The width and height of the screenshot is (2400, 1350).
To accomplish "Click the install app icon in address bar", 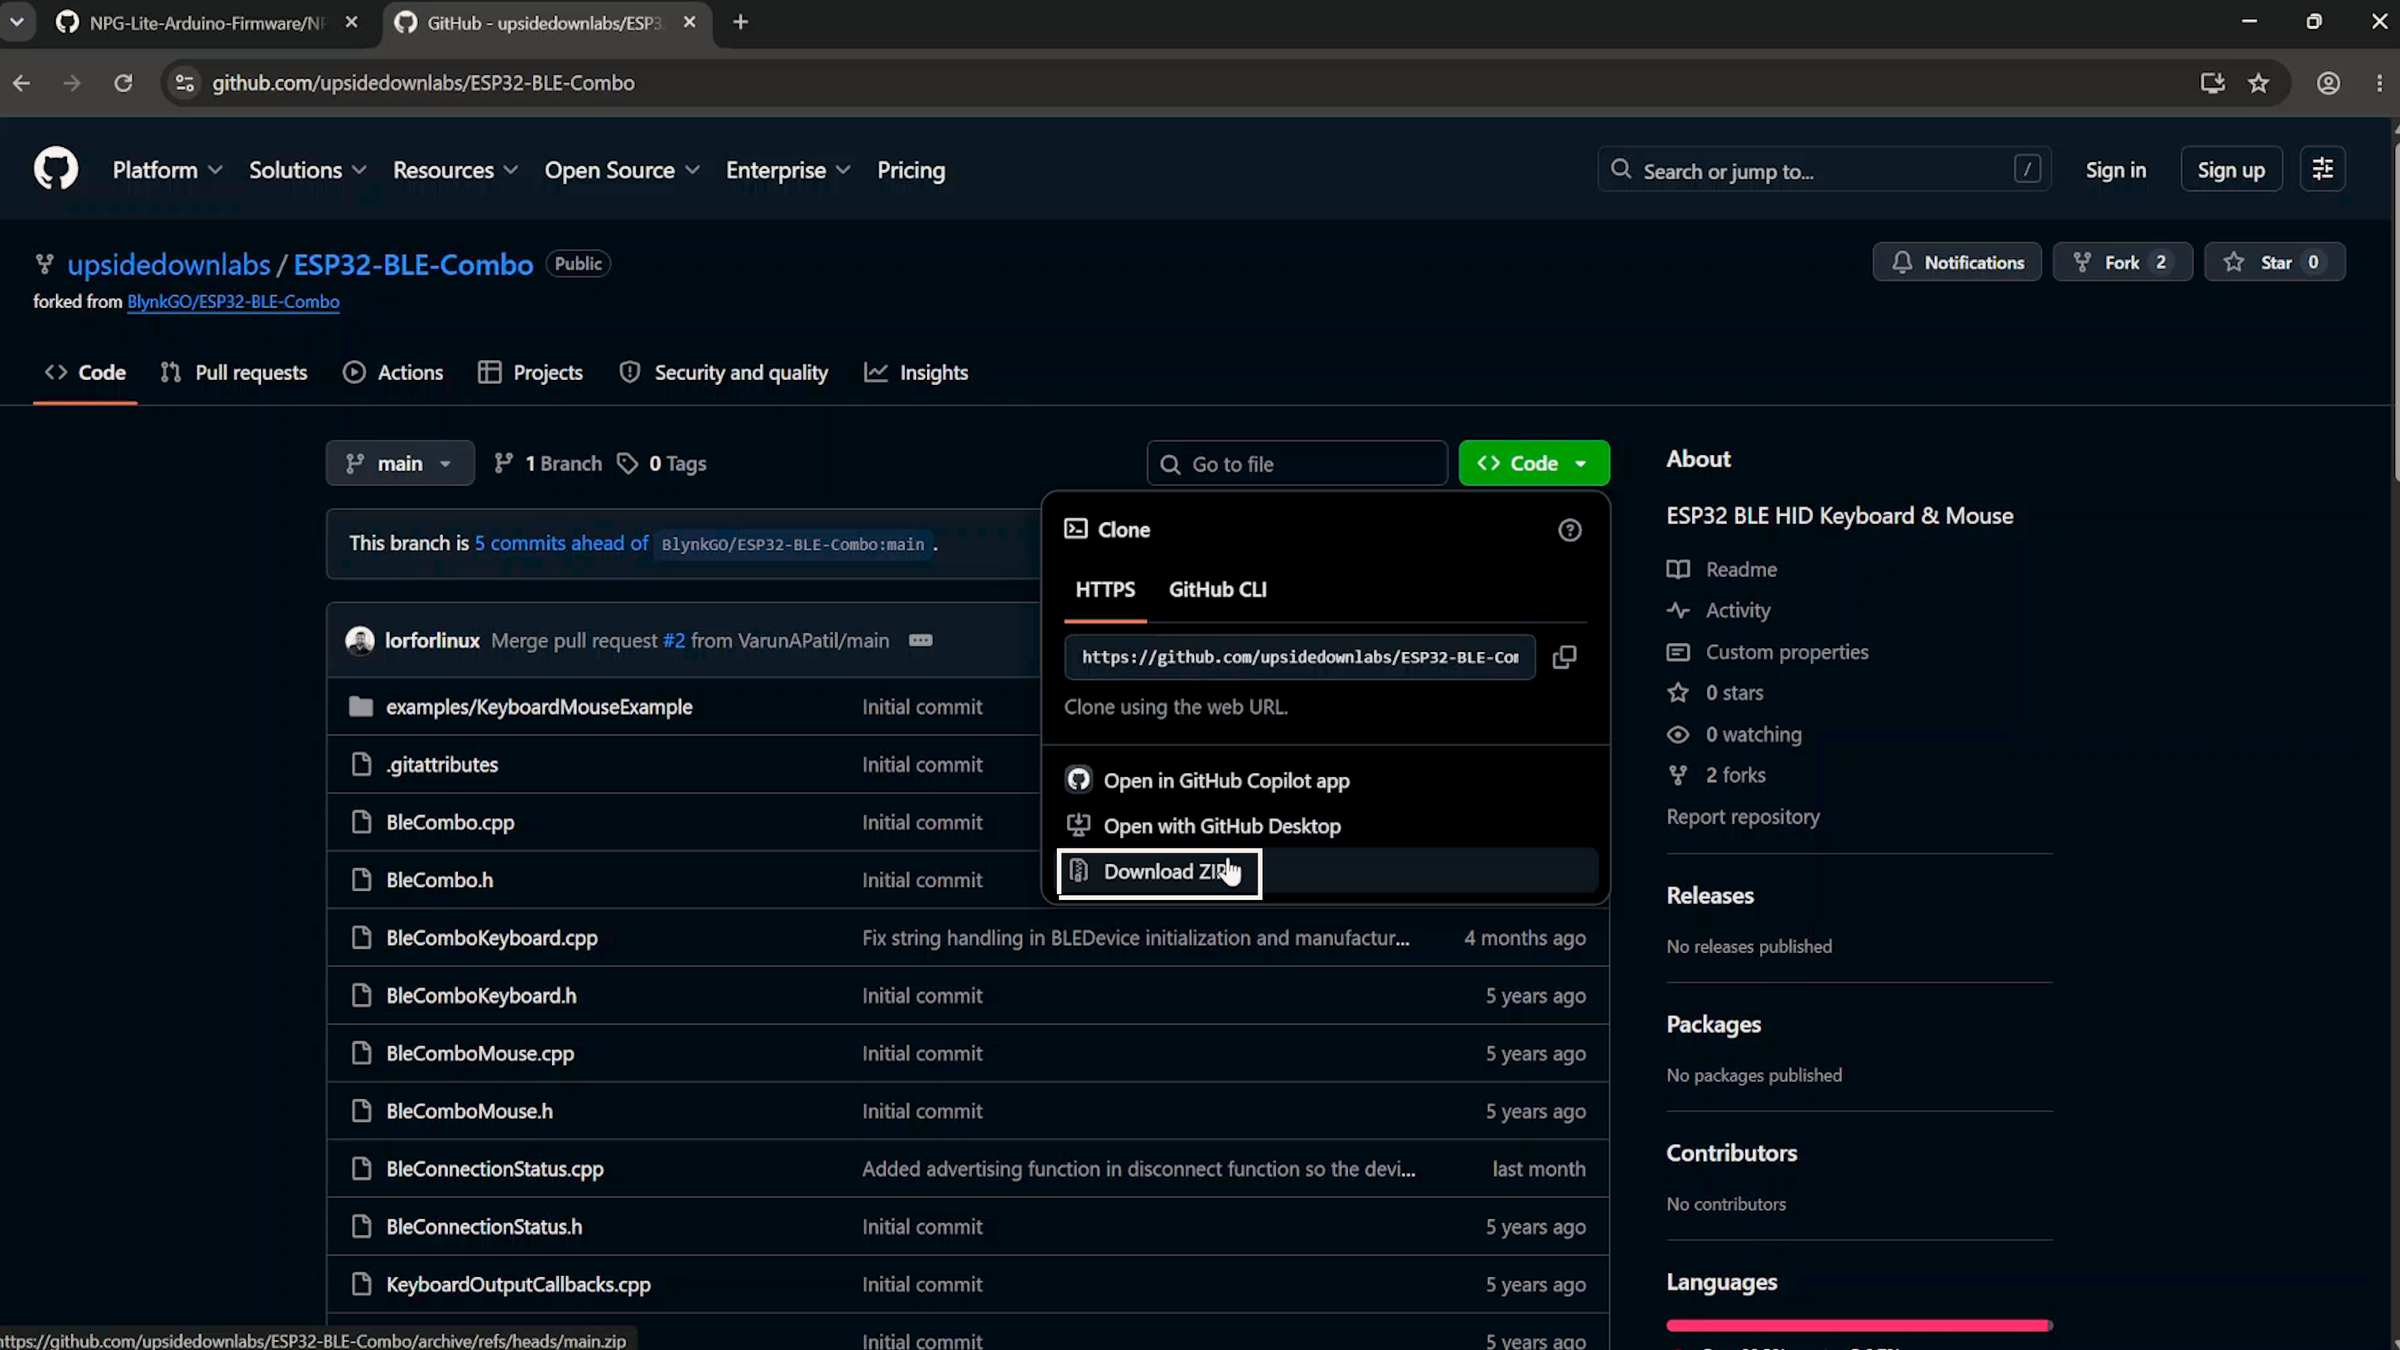I will [x=2212, y=83].
